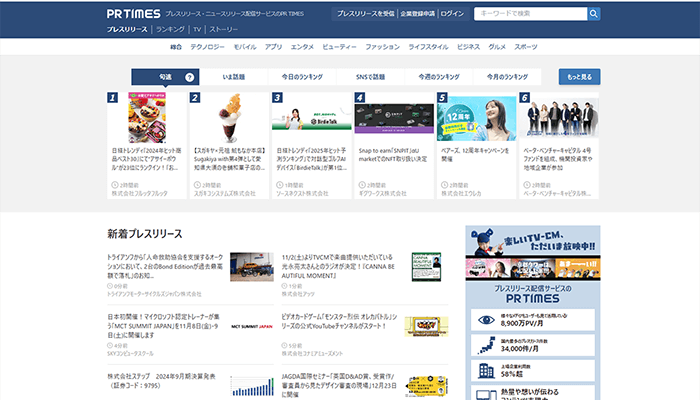Open the 企業登録申請 link

pyautogui.click(x=417, y=14)
